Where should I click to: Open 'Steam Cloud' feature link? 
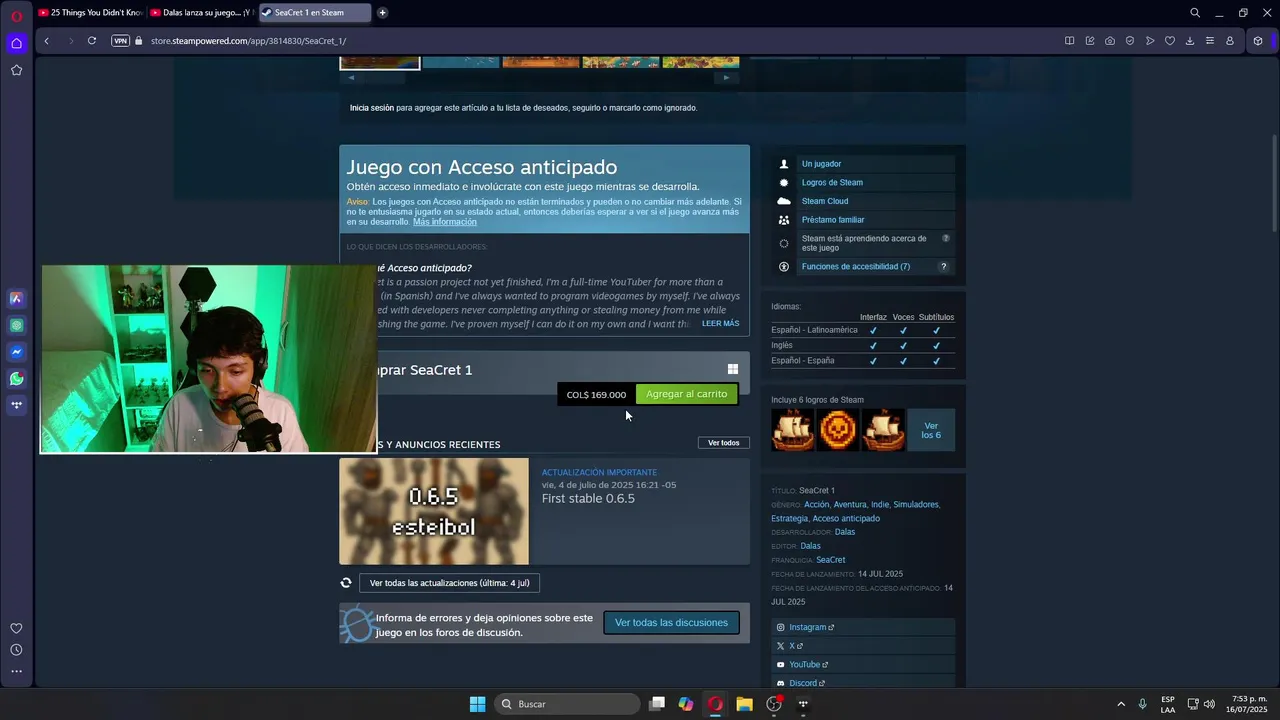pyautogui.click(x=825, y=201)
